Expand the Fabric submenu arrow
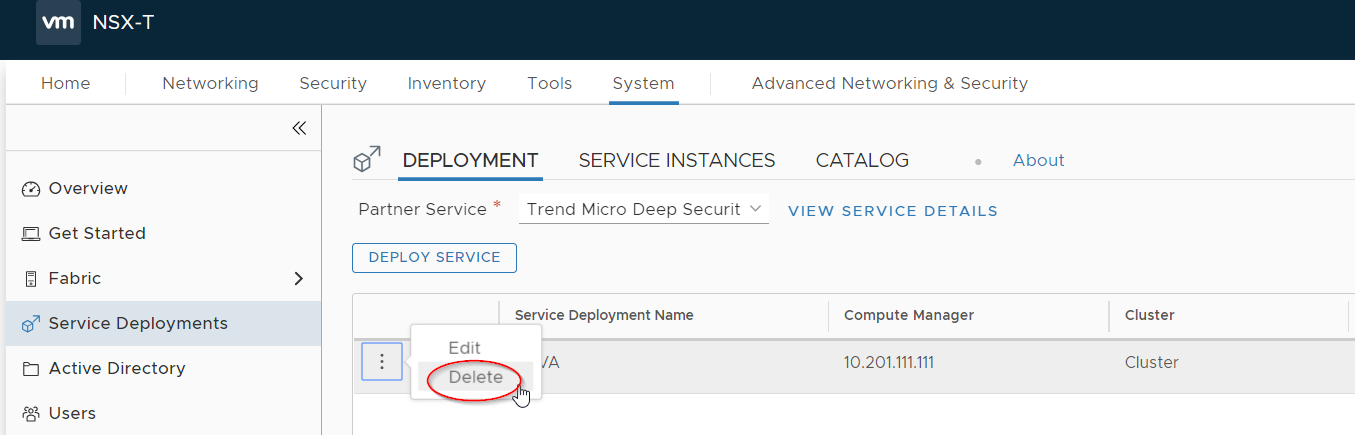Viewport: 1355px width, 435px height. (298, 279)
